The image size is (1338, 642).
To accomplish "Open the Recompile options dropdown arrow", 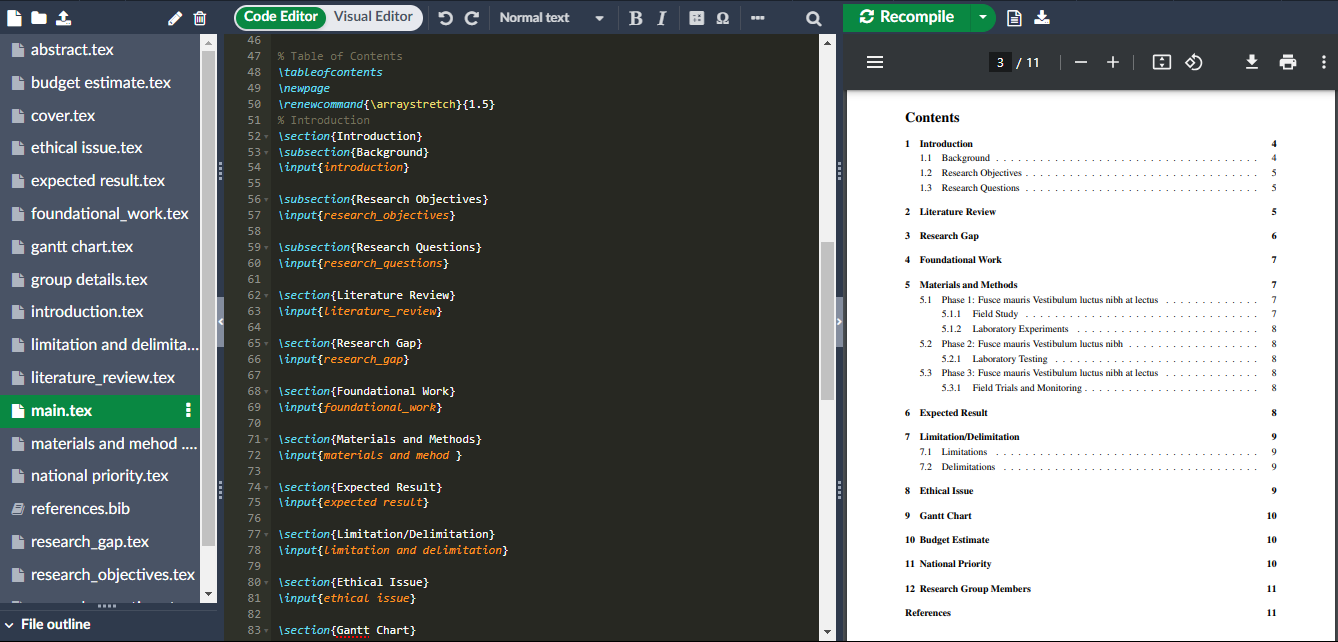I will [982, 17].
